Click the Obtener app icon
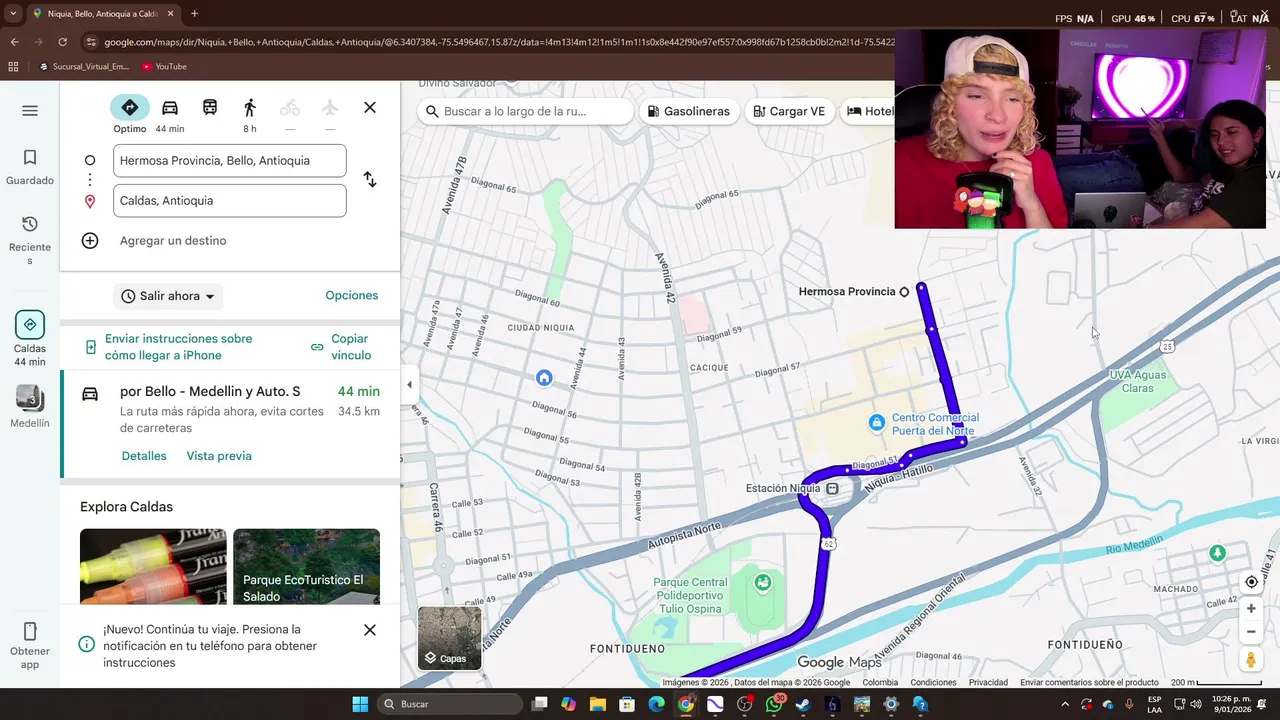1280x720 pixels. pos(30,631)
